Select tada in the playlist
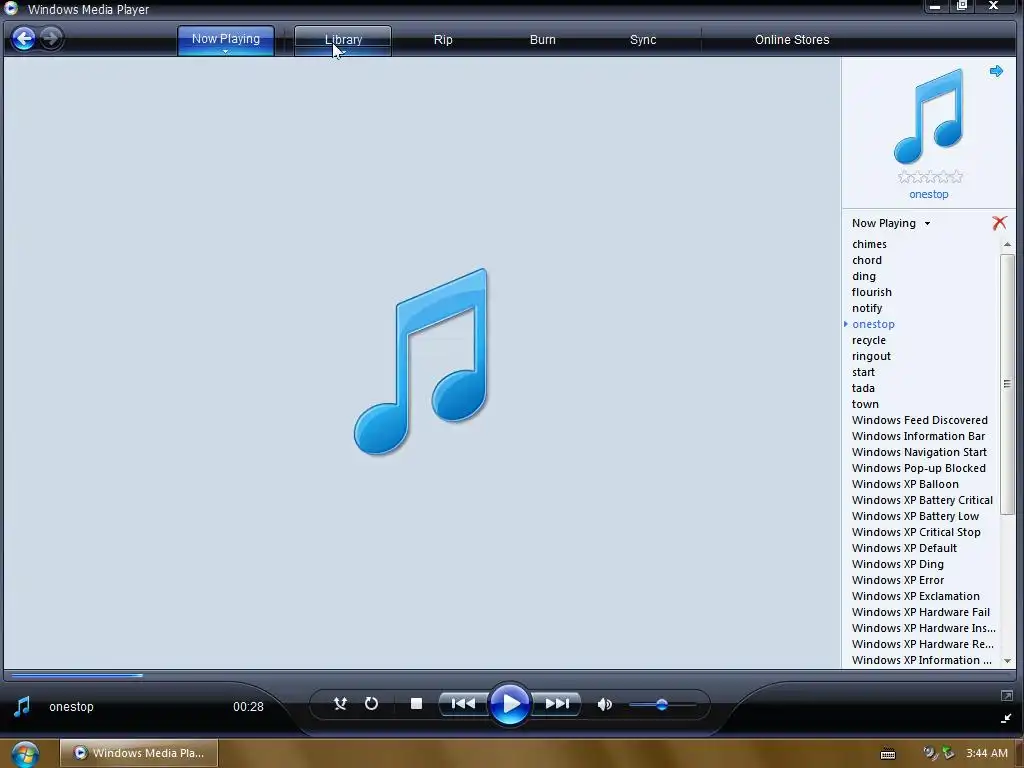This screenshot has width=1024, height=768. 863,388
